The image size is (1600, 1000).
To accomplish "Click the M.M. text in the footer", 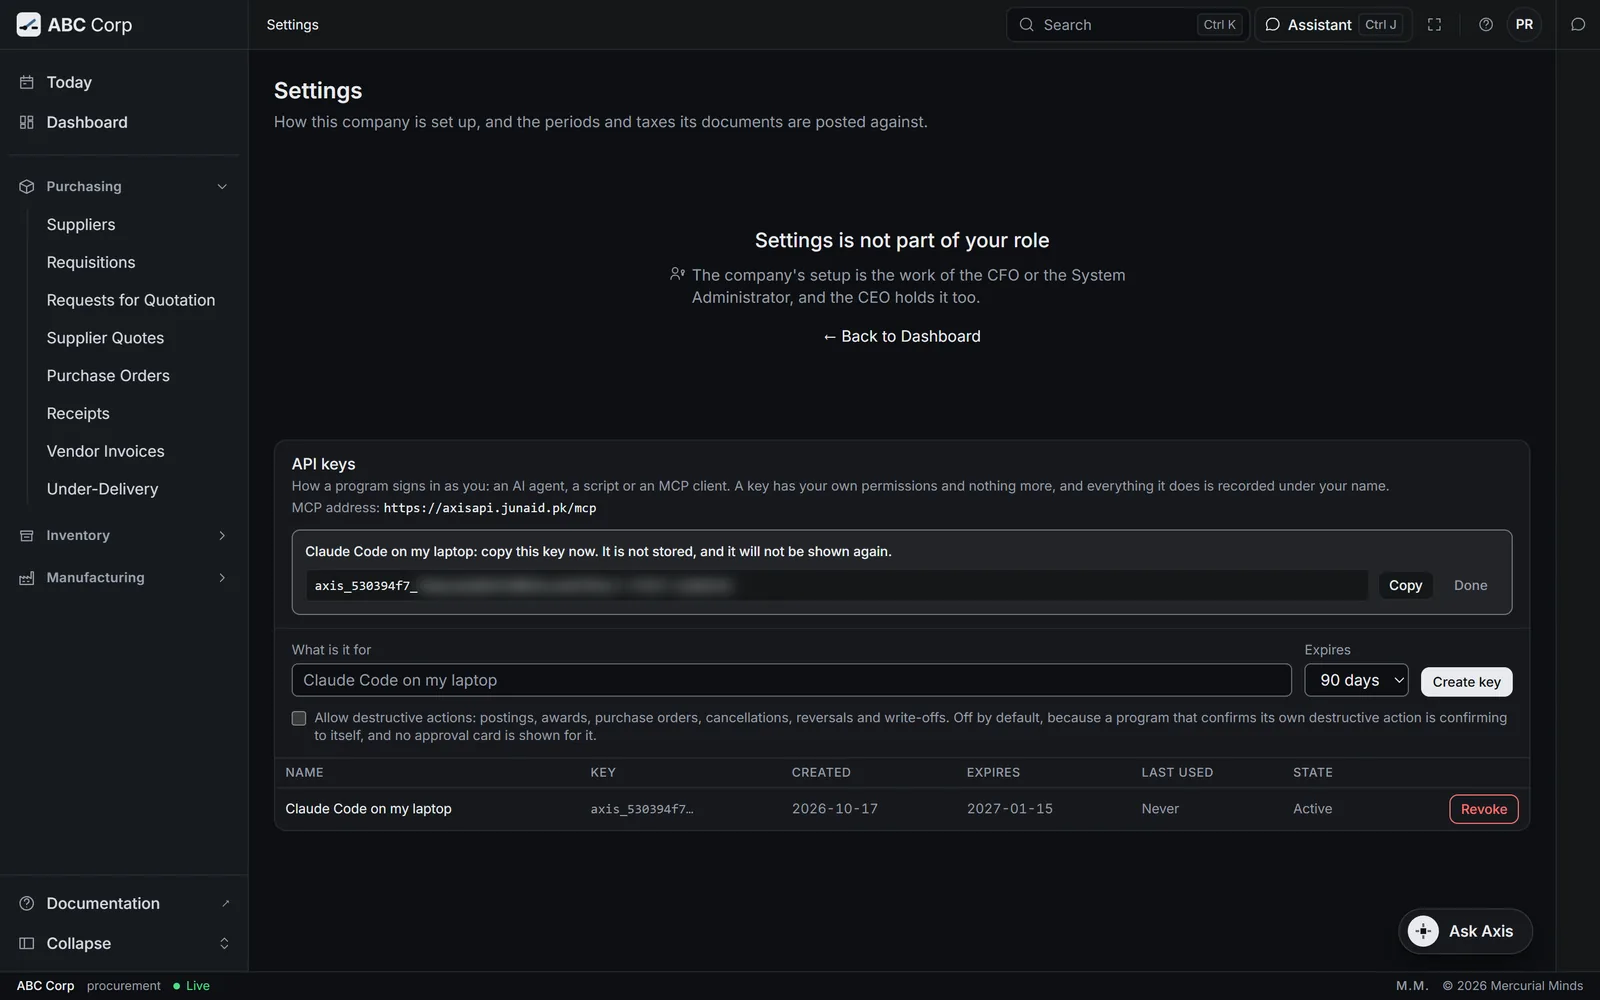I will click(x=1412, y=986).
